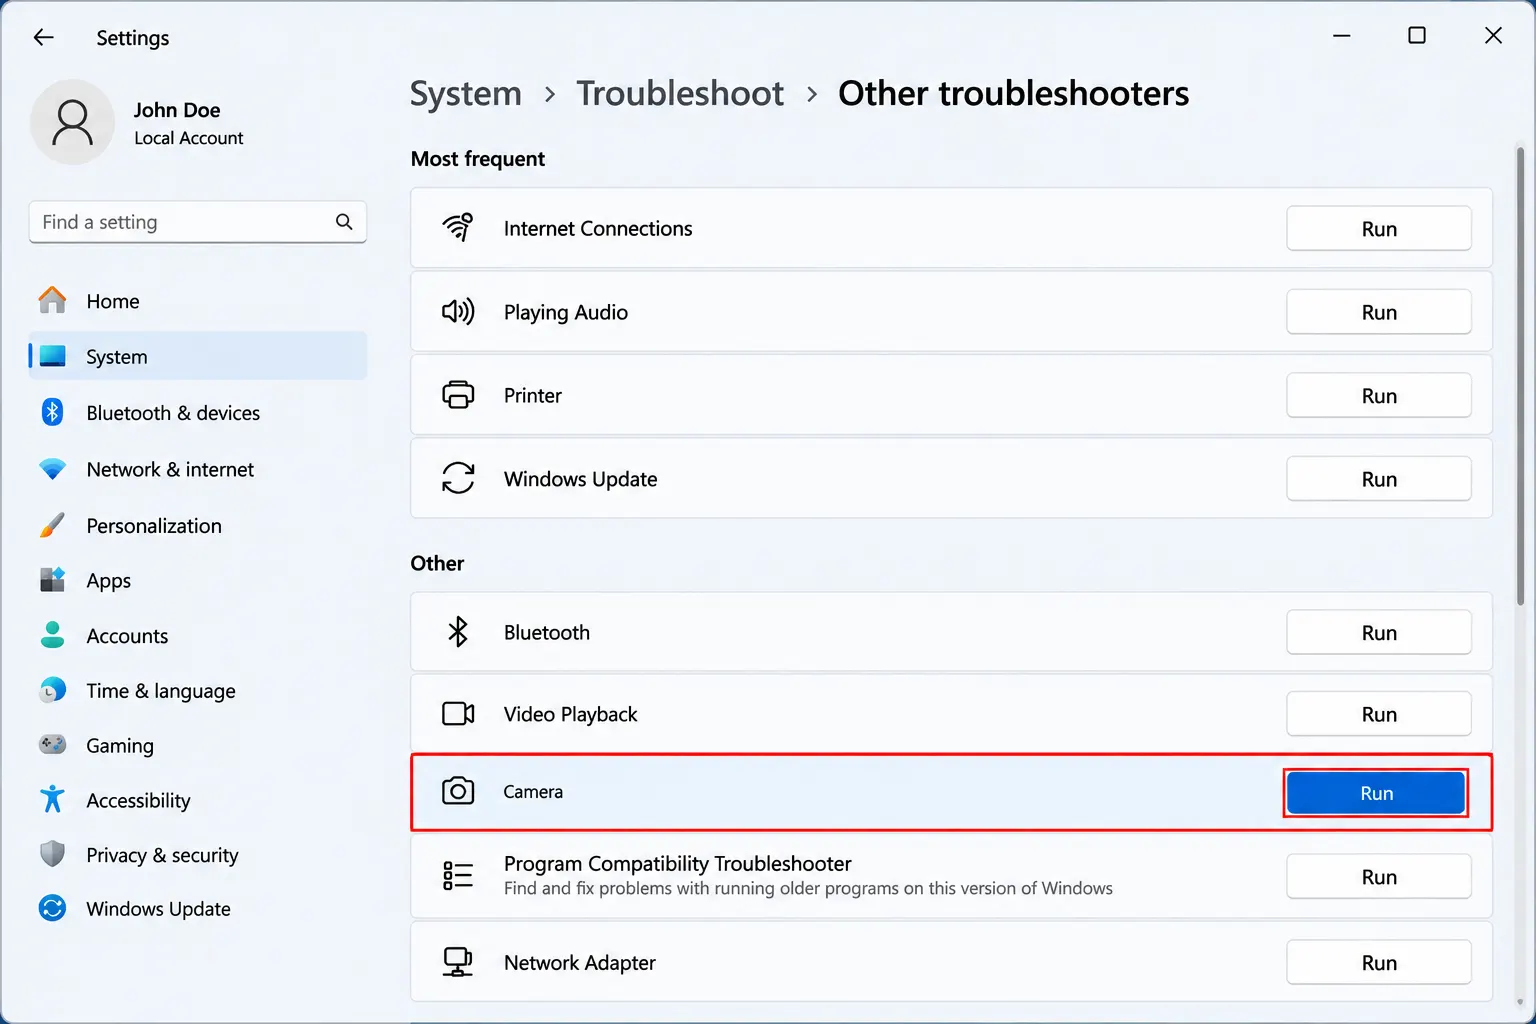Go to Gaming settings

(x=198, y=746)
